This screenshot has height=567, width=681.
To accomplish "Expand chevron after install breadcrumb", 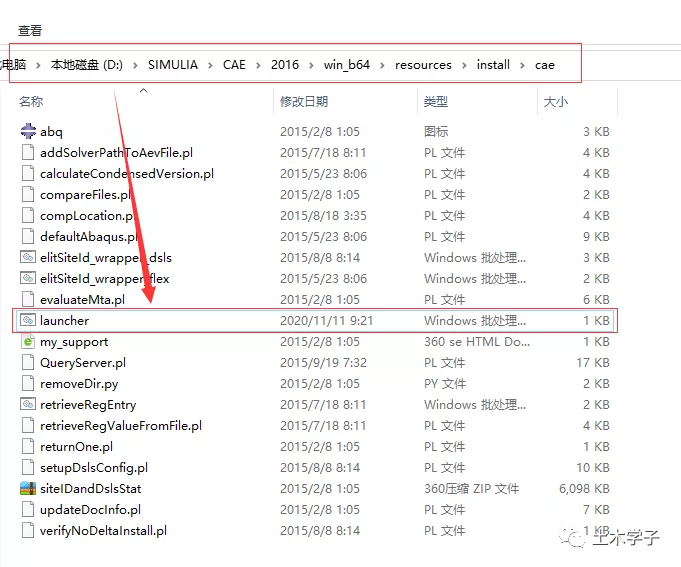I will 522,65.
